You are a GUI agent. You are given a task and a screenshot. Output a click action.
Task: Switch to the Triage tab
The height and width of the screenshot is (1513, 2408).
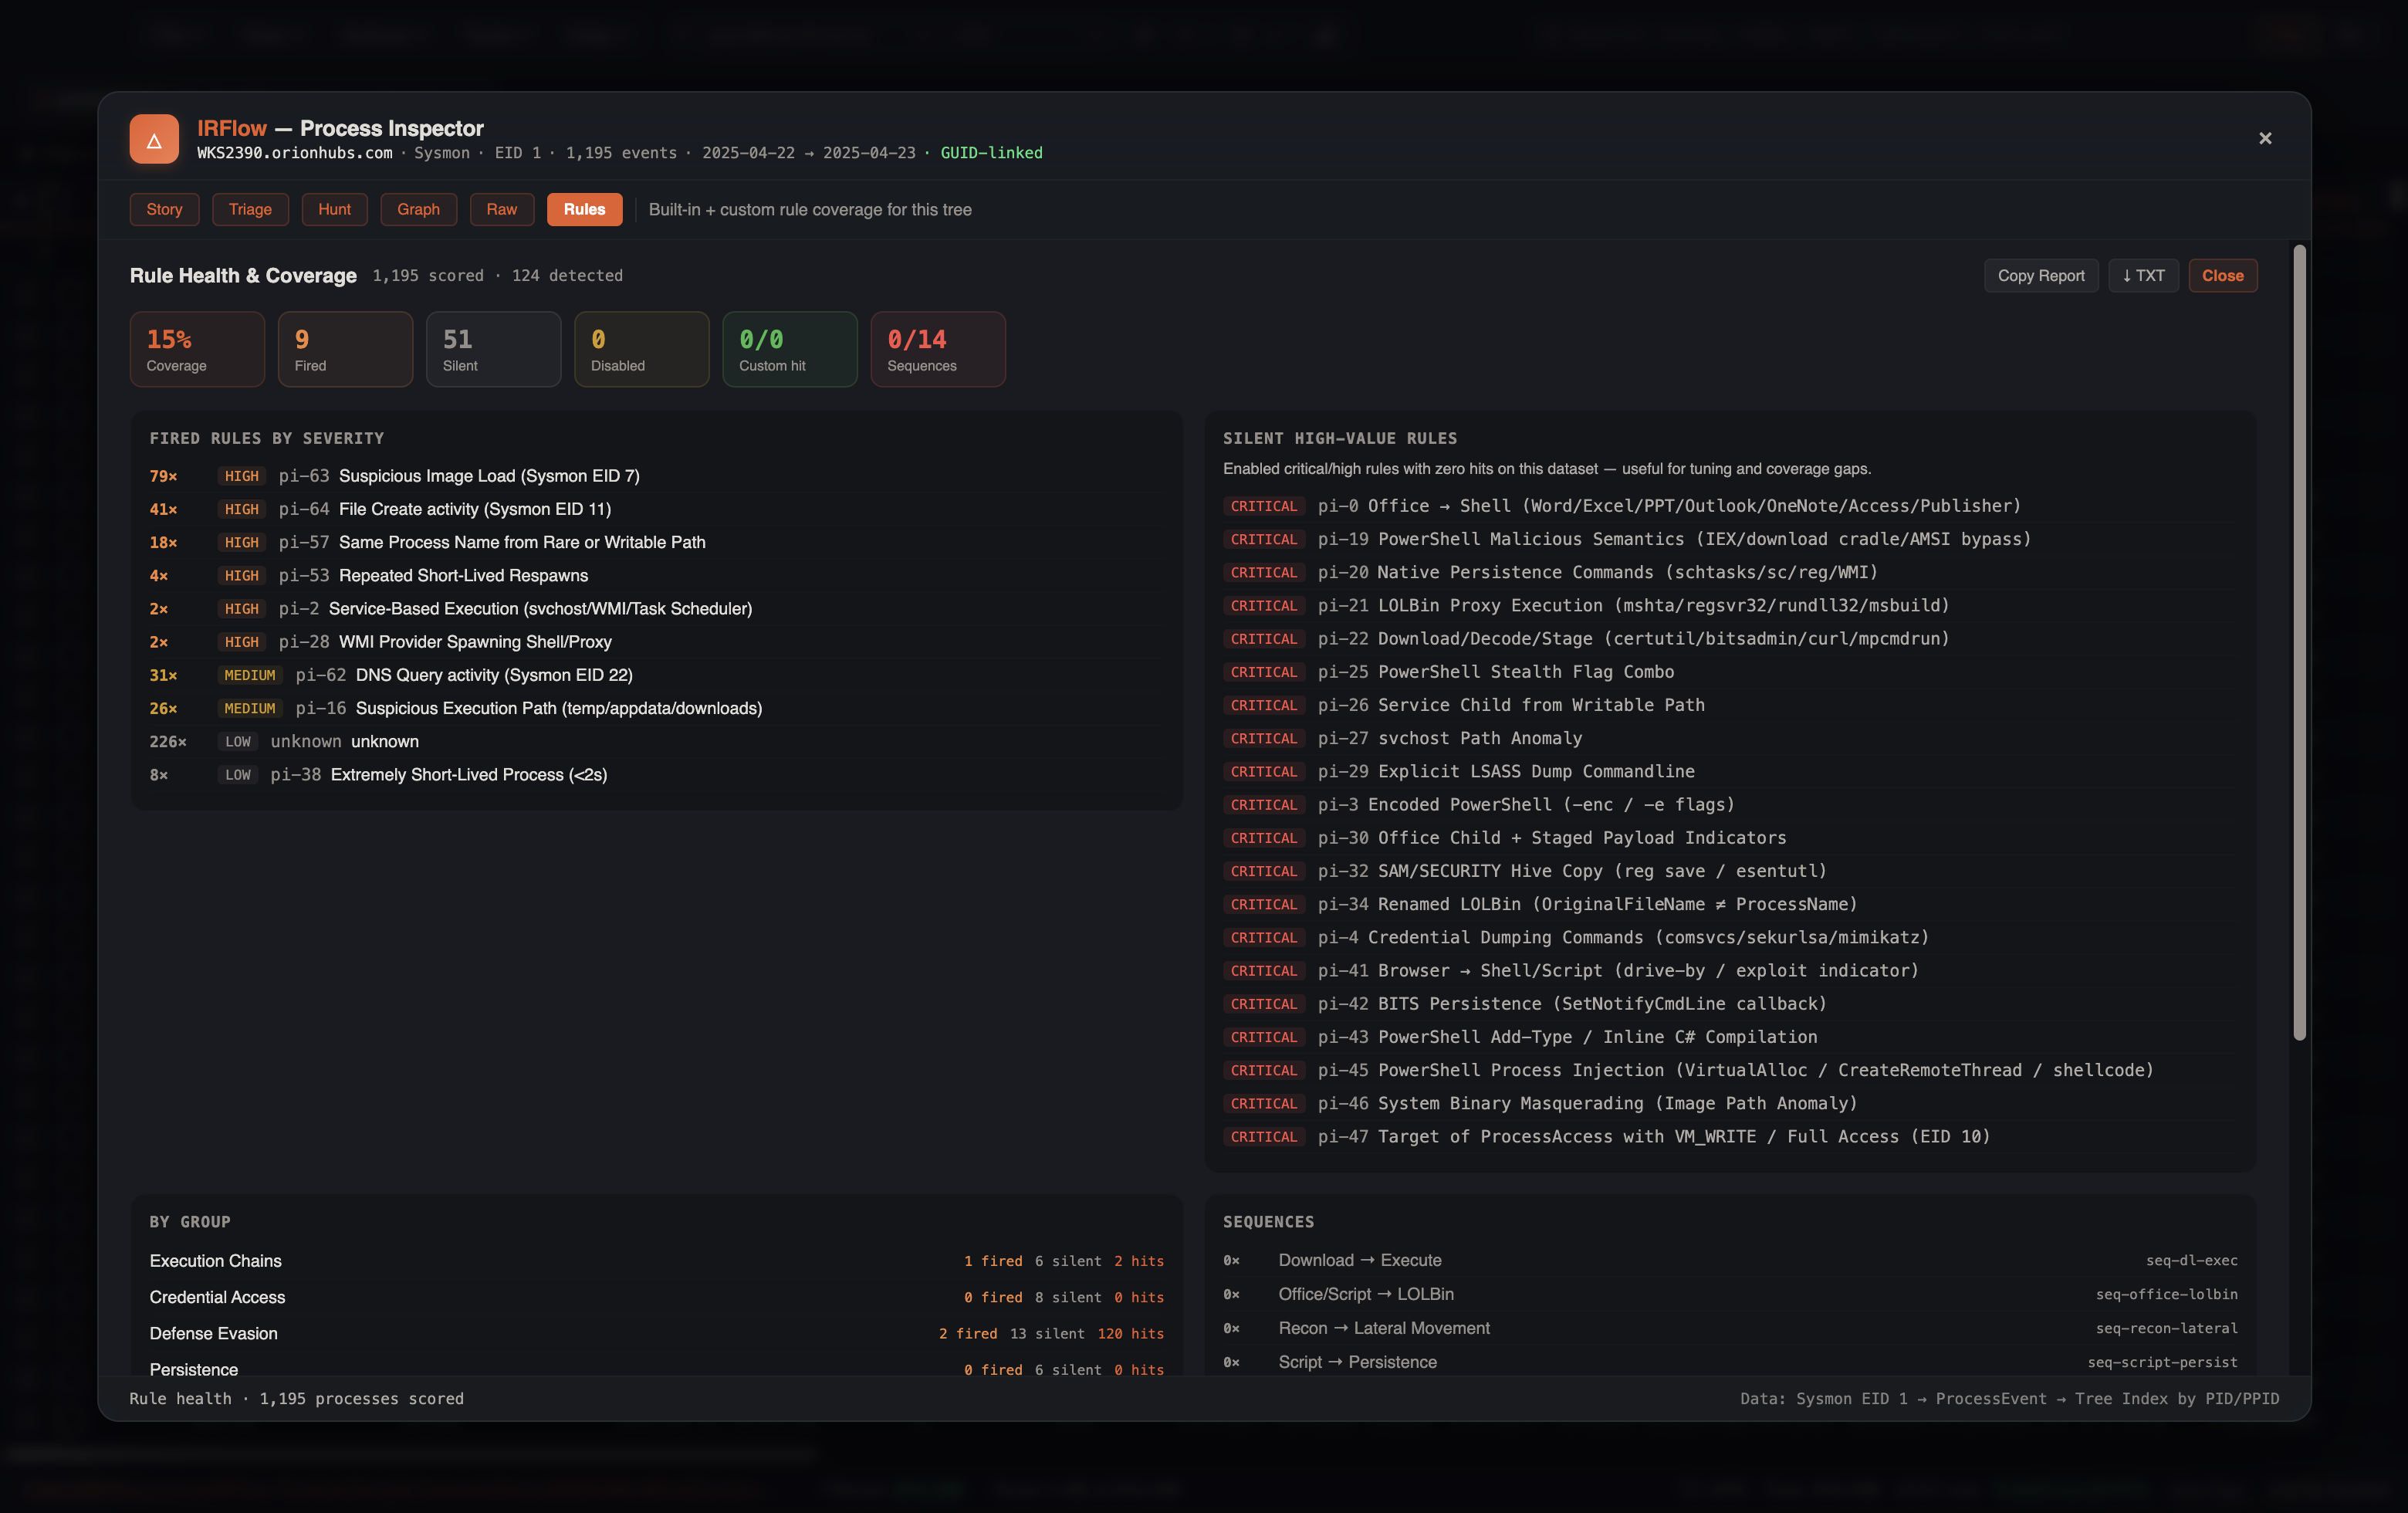pos(250,209)
